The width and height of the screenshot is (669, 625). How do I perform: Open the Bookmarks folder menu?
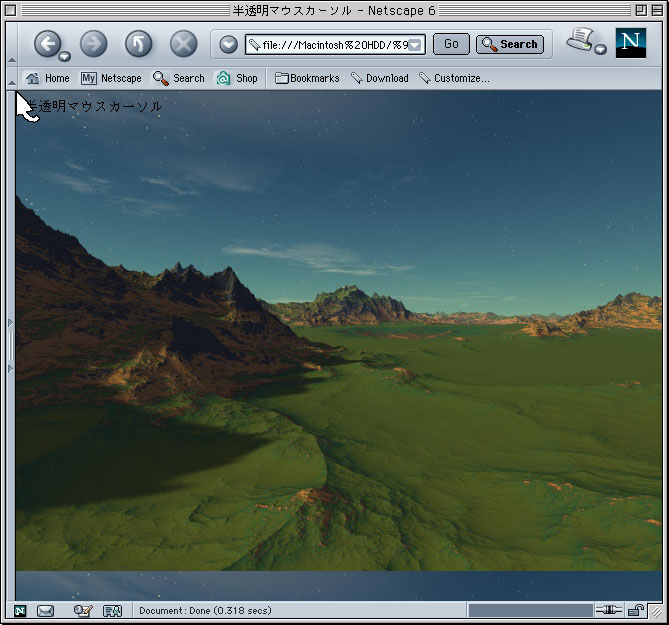point(307,78)
